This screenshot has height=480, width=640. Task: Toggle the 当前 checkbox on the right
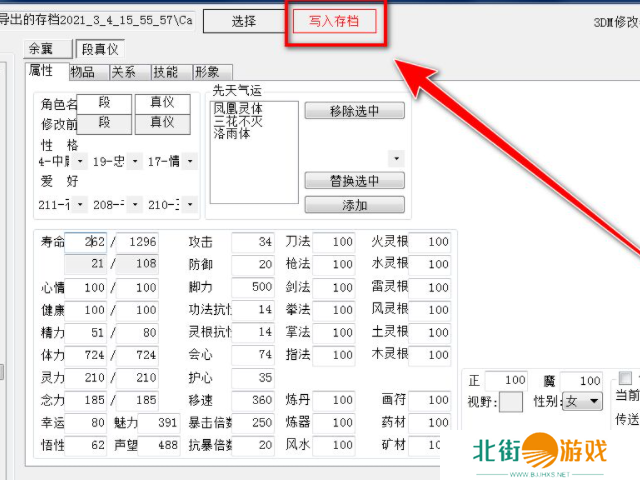[625, 378]
